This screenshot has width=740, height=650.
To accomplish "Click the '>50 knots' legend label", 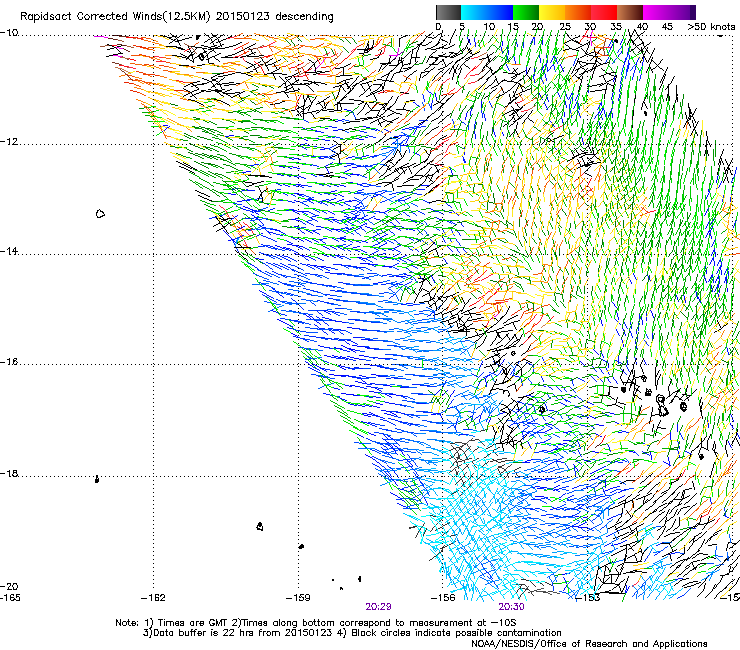I will pos(711,27).
